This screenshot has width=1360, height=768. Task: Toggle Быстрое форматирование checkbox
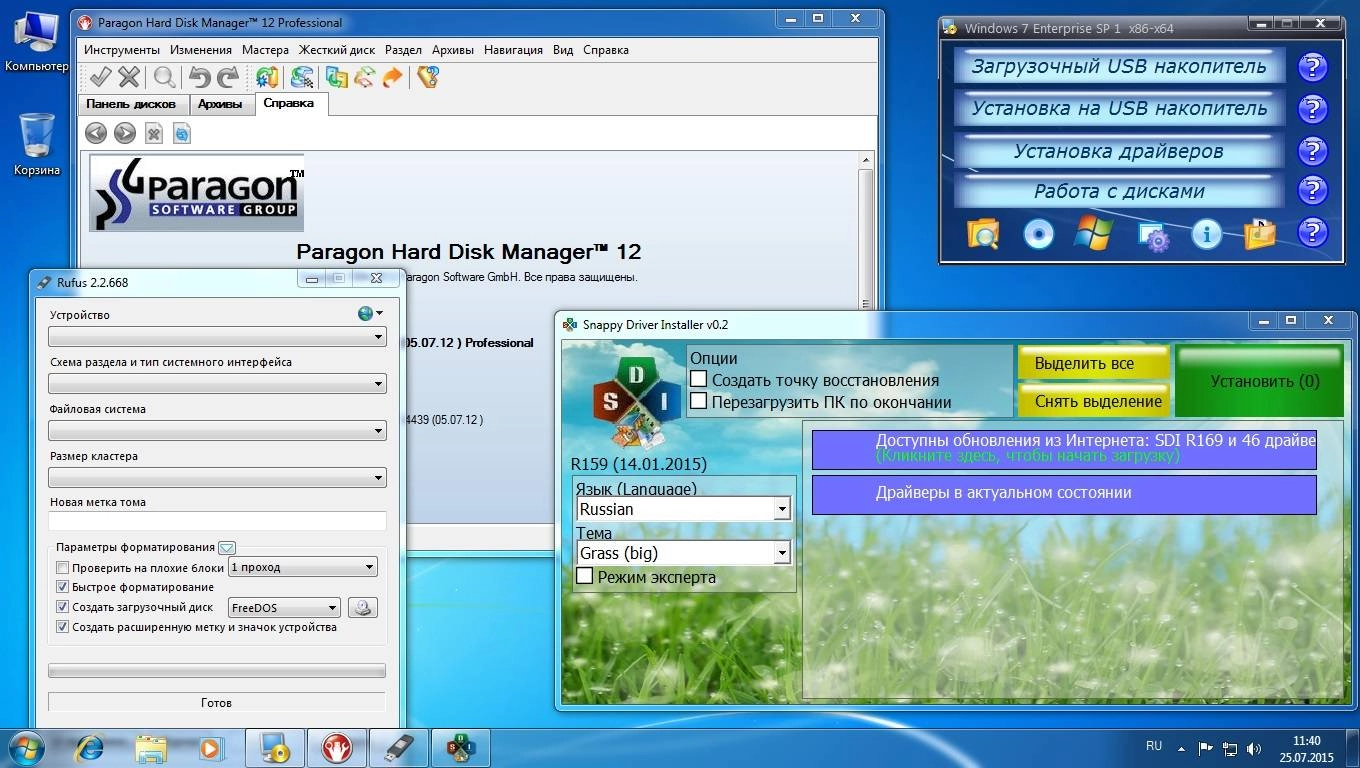click(x=63, y=587)
